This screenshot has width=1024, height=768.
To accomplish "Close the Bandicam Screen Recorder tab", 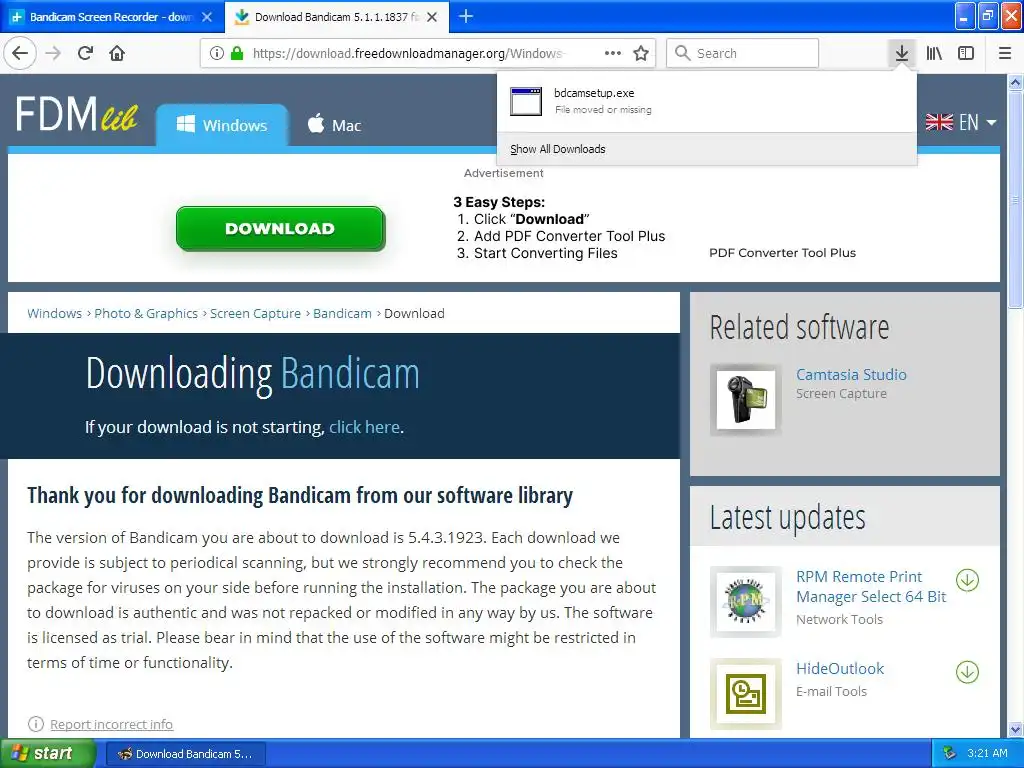I will click(x=207, y=17).
